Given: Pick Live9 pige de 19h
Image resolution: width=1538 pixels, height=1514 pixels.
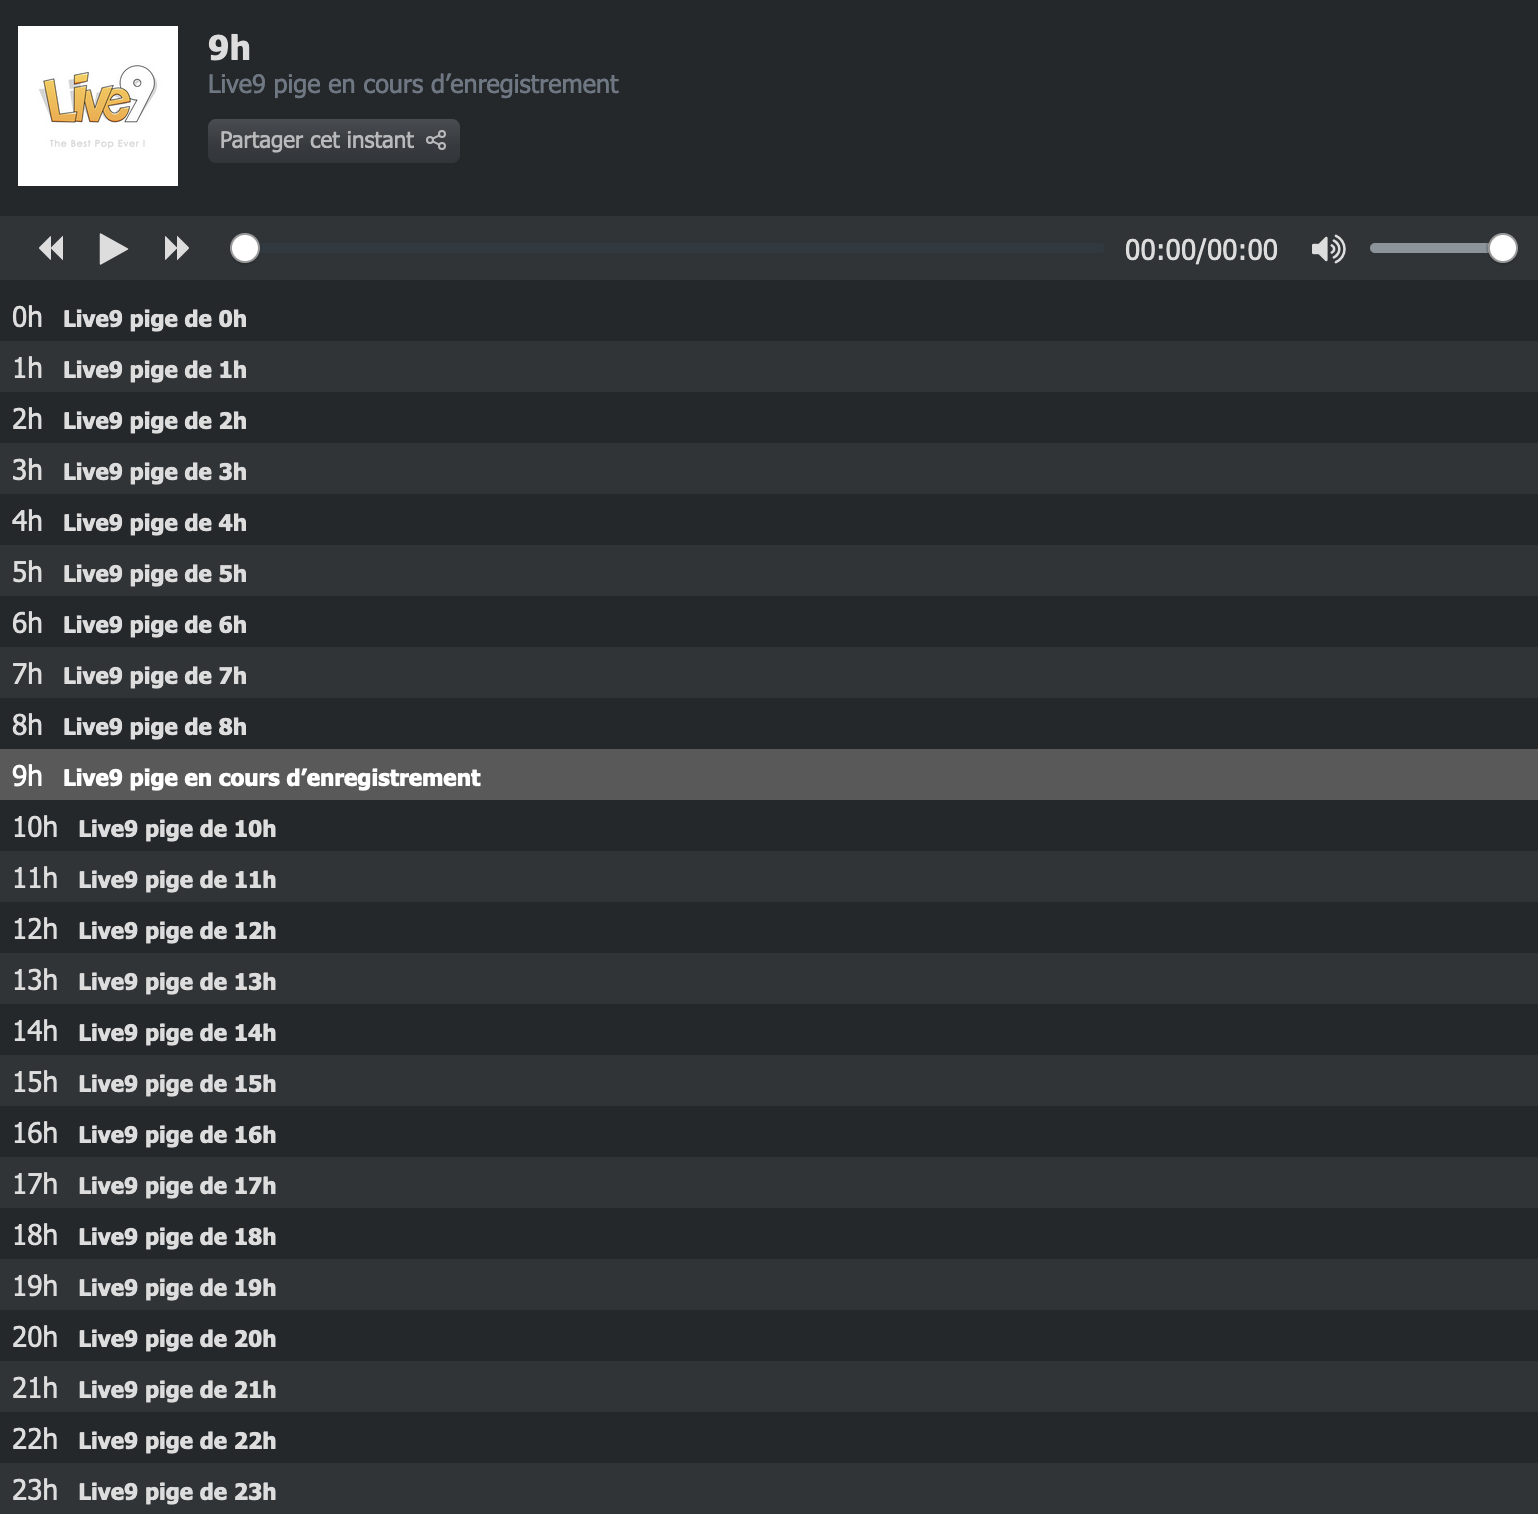Looking at the screenshot, I should [769, 1285].
